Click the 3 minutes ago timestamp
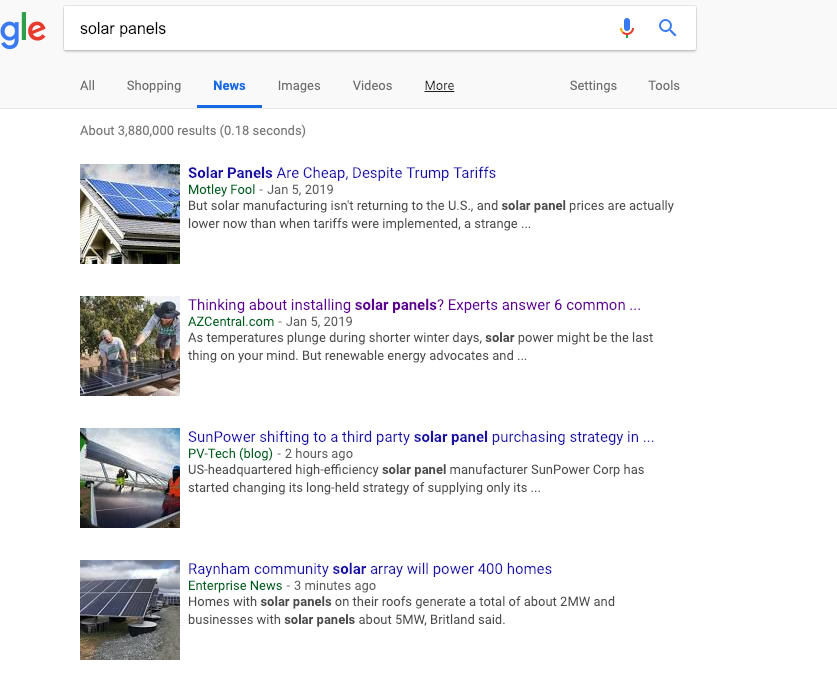 pos(335,585)
